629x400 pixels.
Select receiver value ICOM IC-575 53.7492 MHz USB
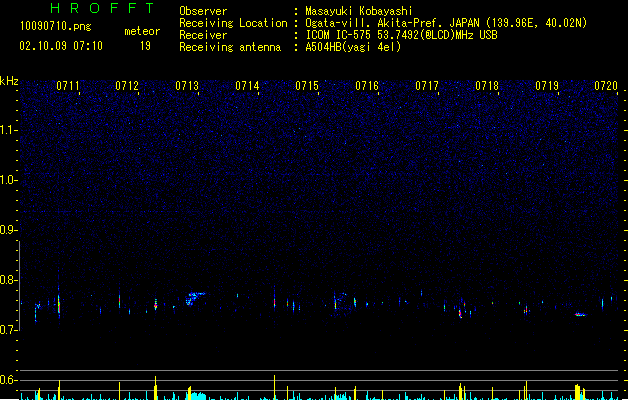pyautogui.click(x=401, y=35)
